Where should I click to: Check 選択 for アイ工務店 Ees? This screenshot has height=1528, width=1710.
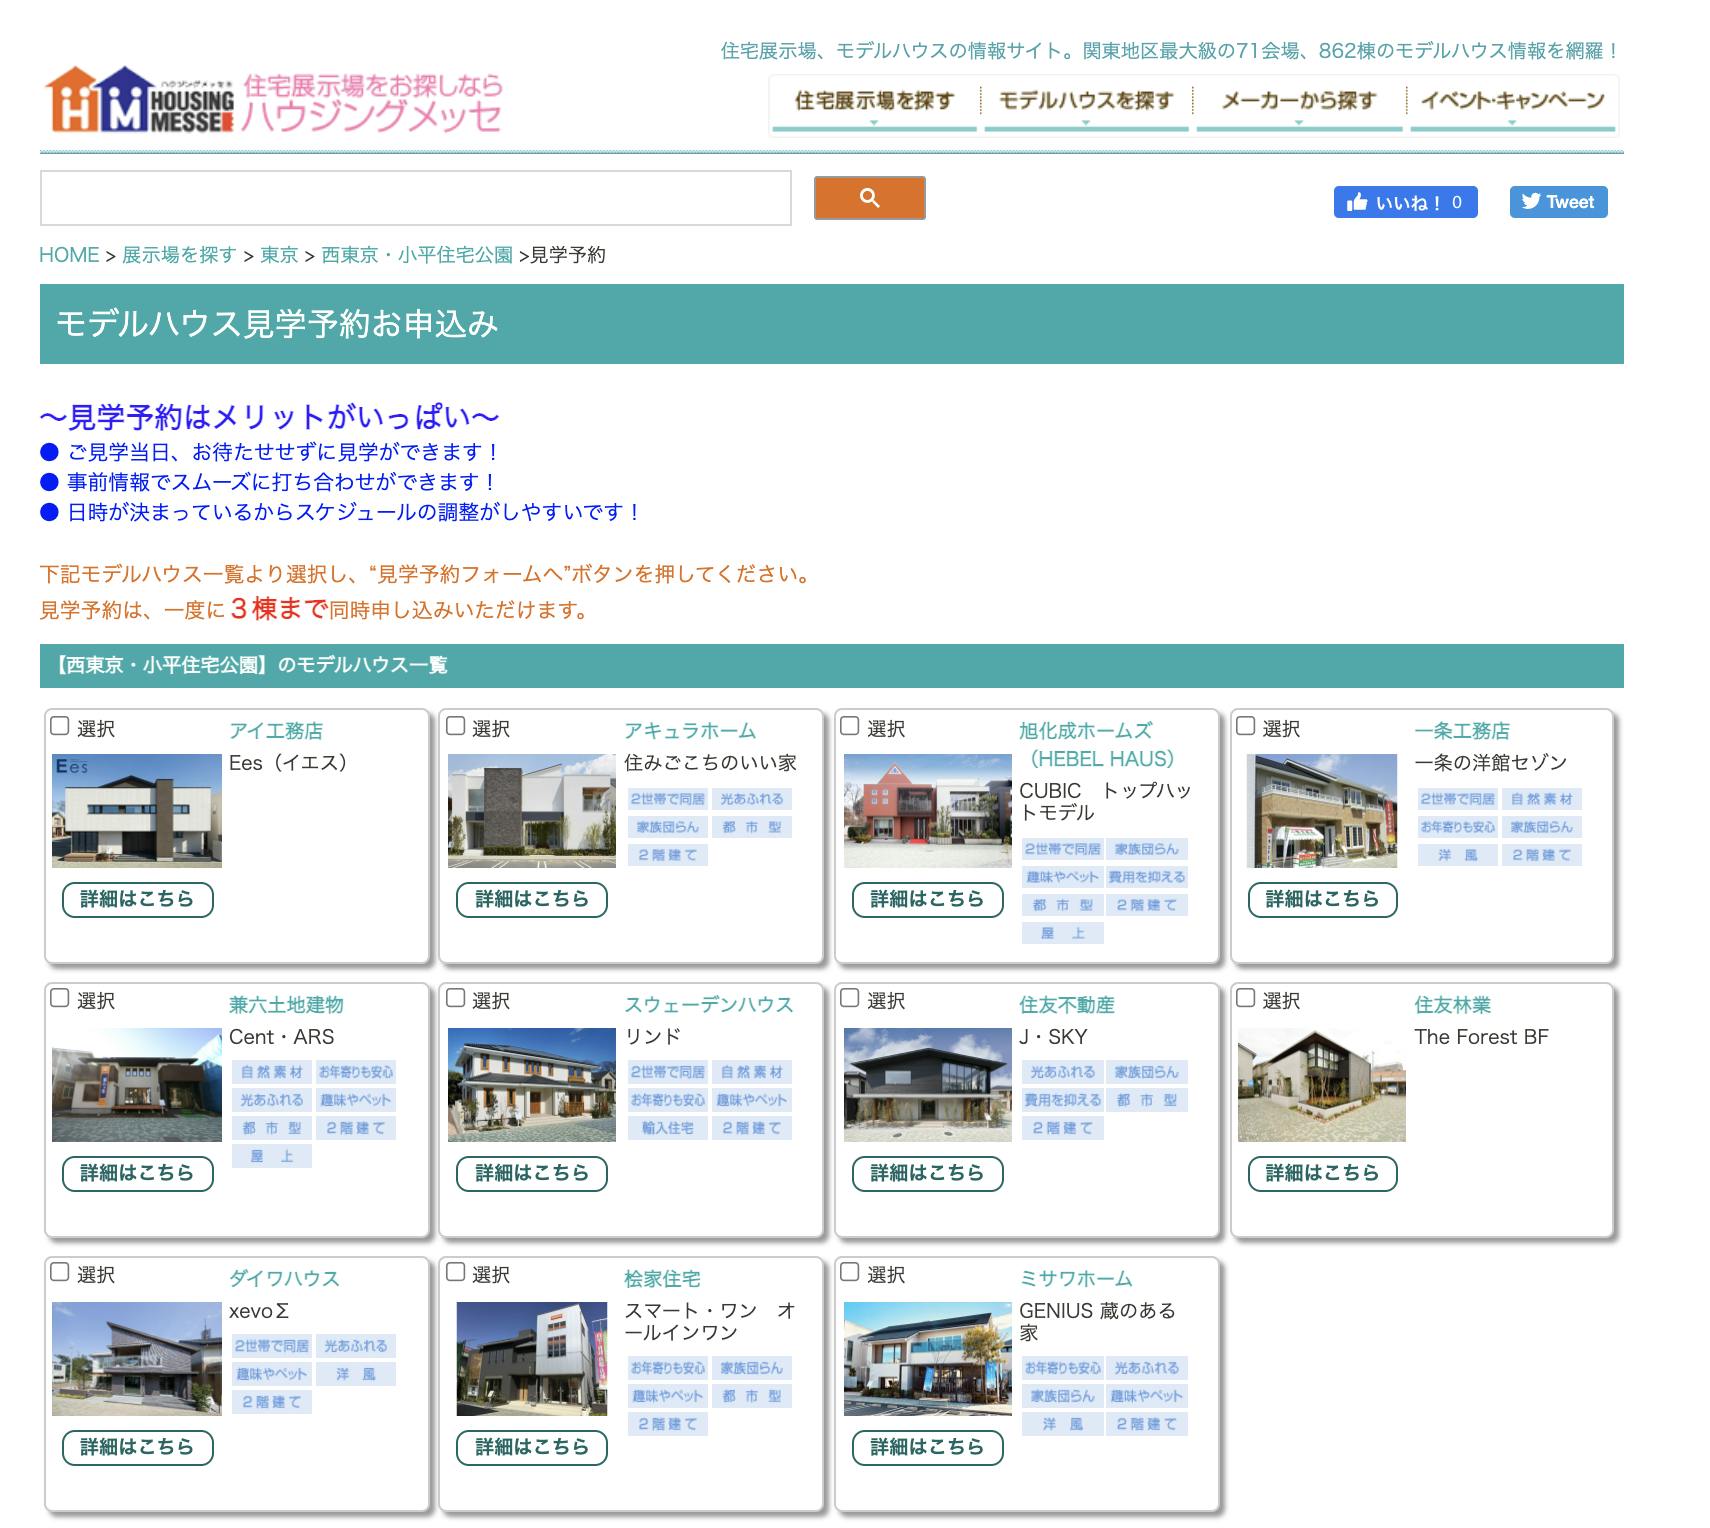pos(60,726)
